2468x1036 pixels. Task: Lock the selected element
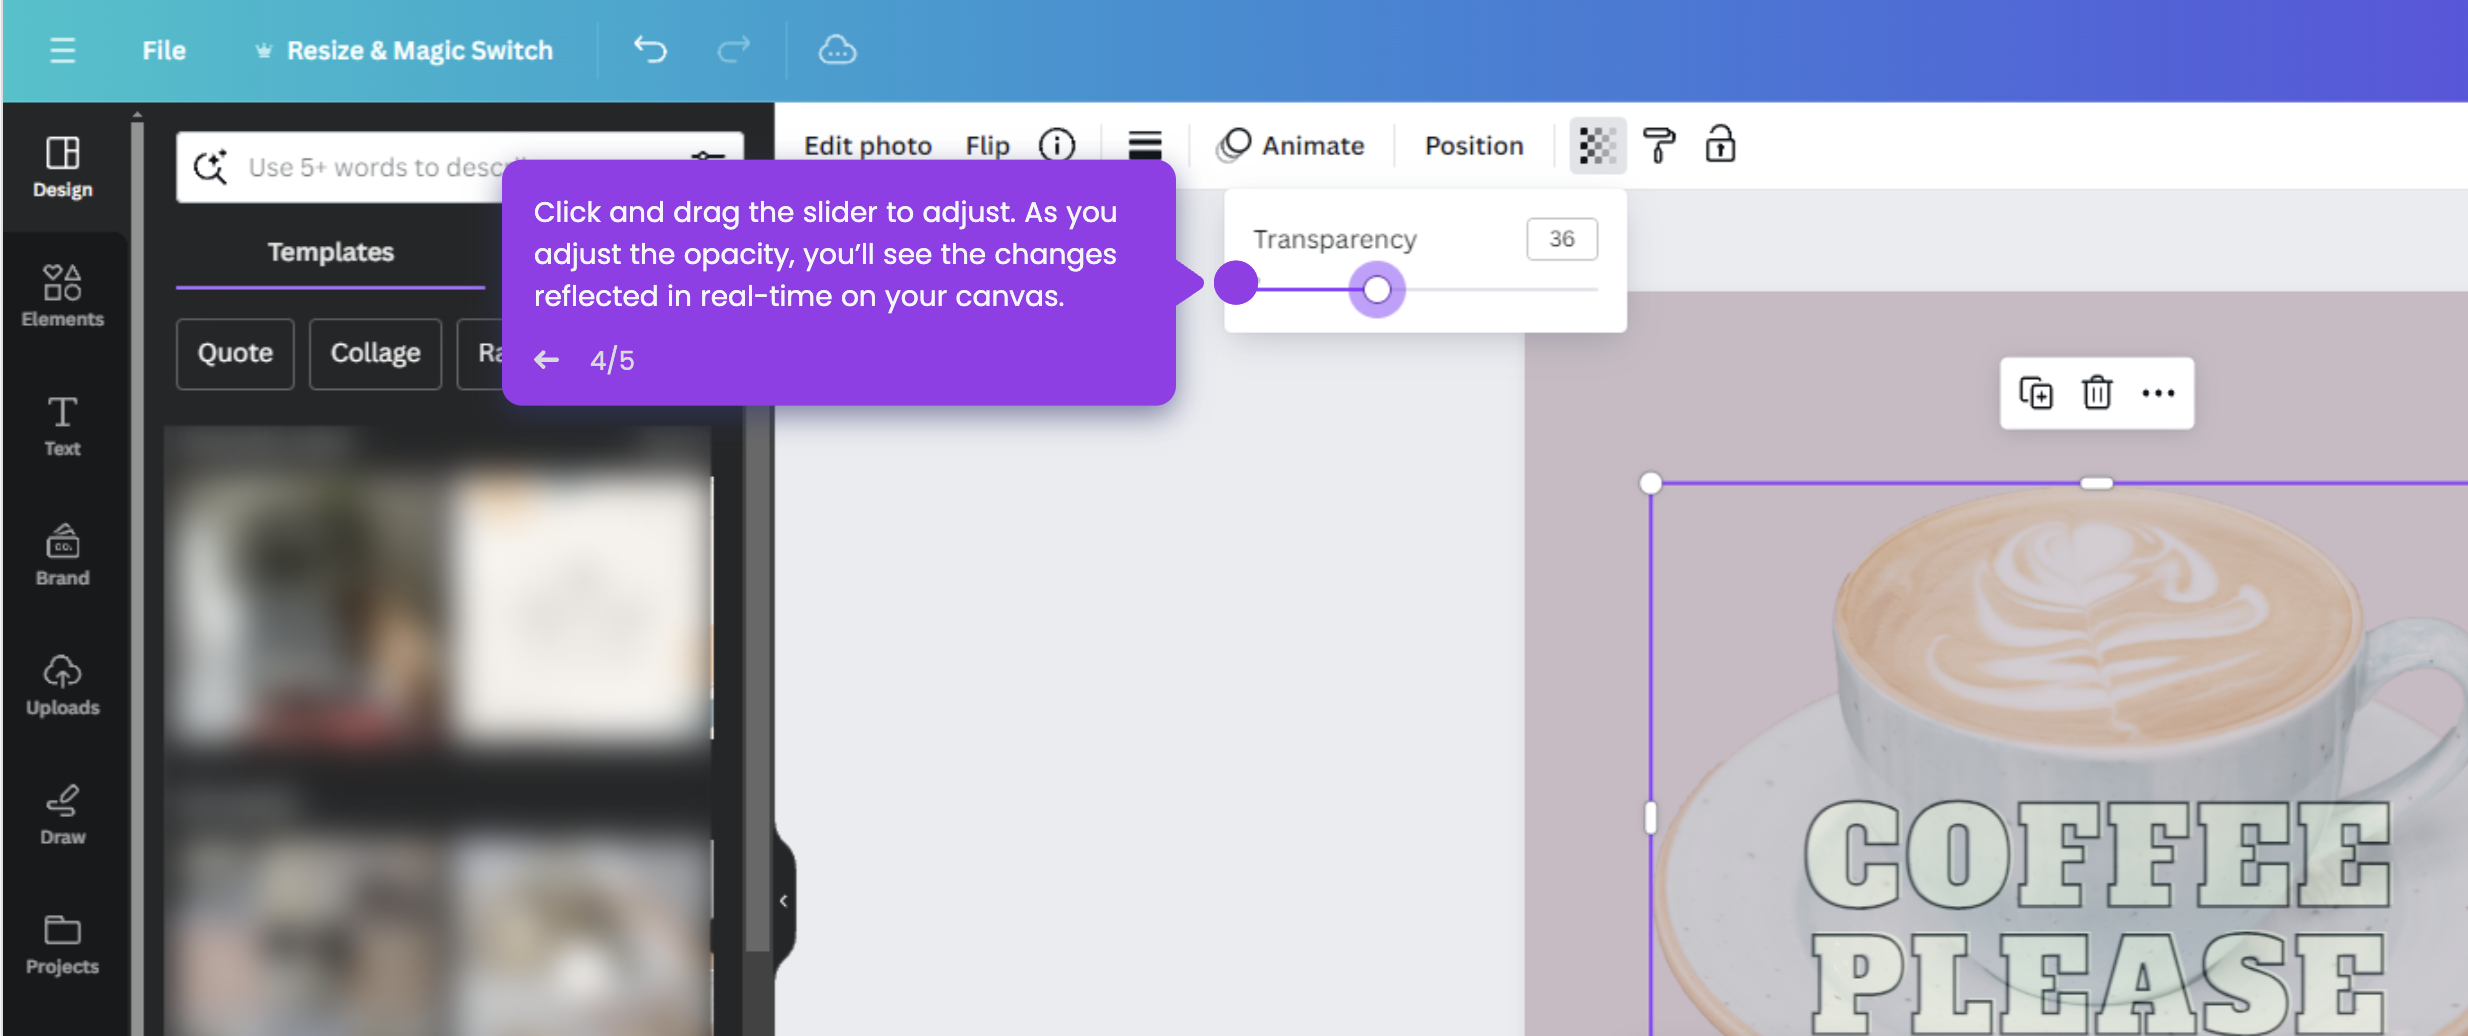1721,146
